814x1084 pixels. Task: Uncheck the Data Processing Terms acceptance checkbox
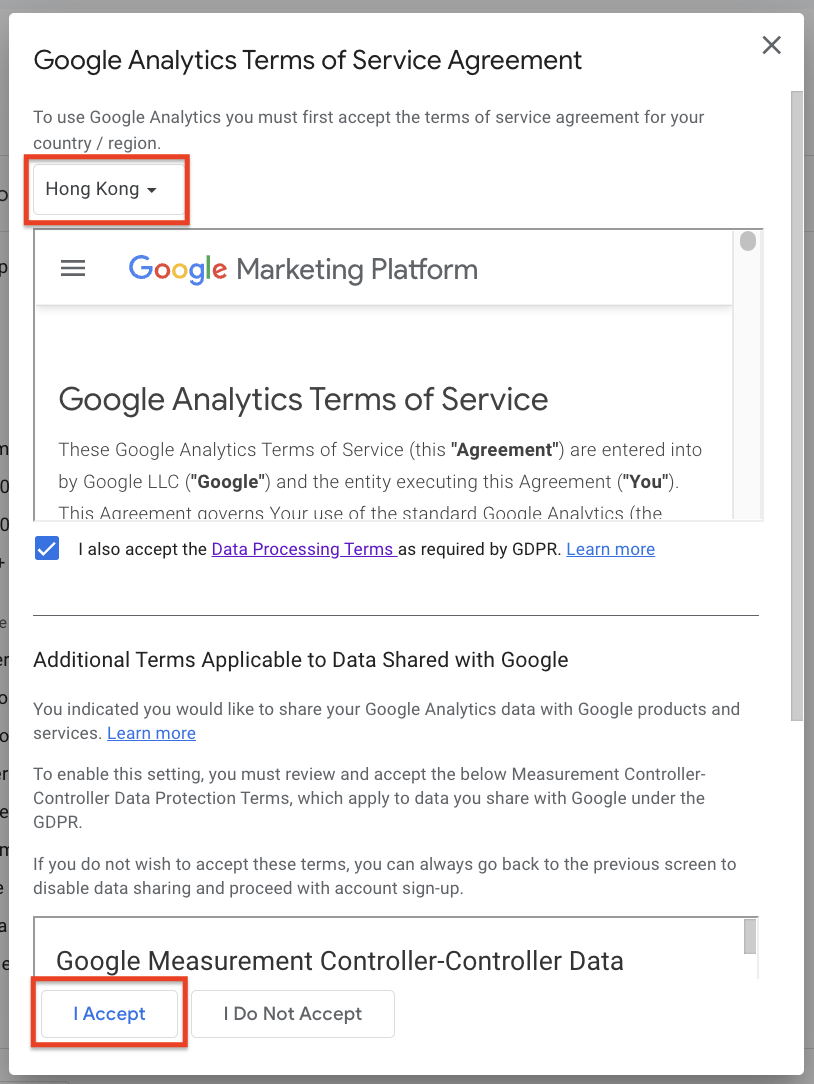47,549
